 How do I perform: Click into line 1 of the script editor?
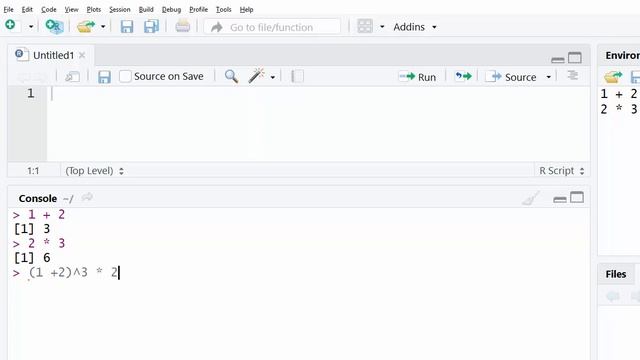(318, 93)
